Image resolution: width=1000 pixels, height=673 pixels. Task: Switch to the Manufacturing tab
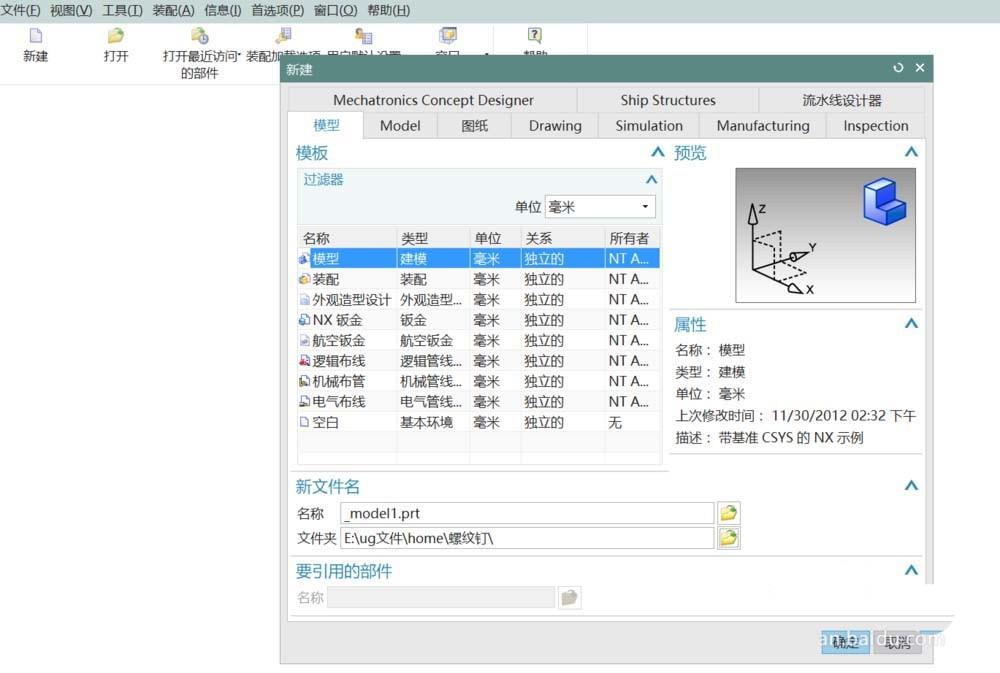pos(762,125)
